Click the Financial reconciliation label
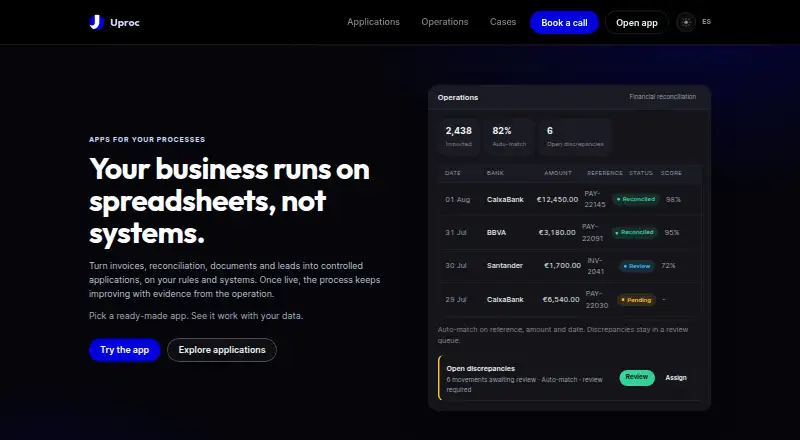 point(662,96)
